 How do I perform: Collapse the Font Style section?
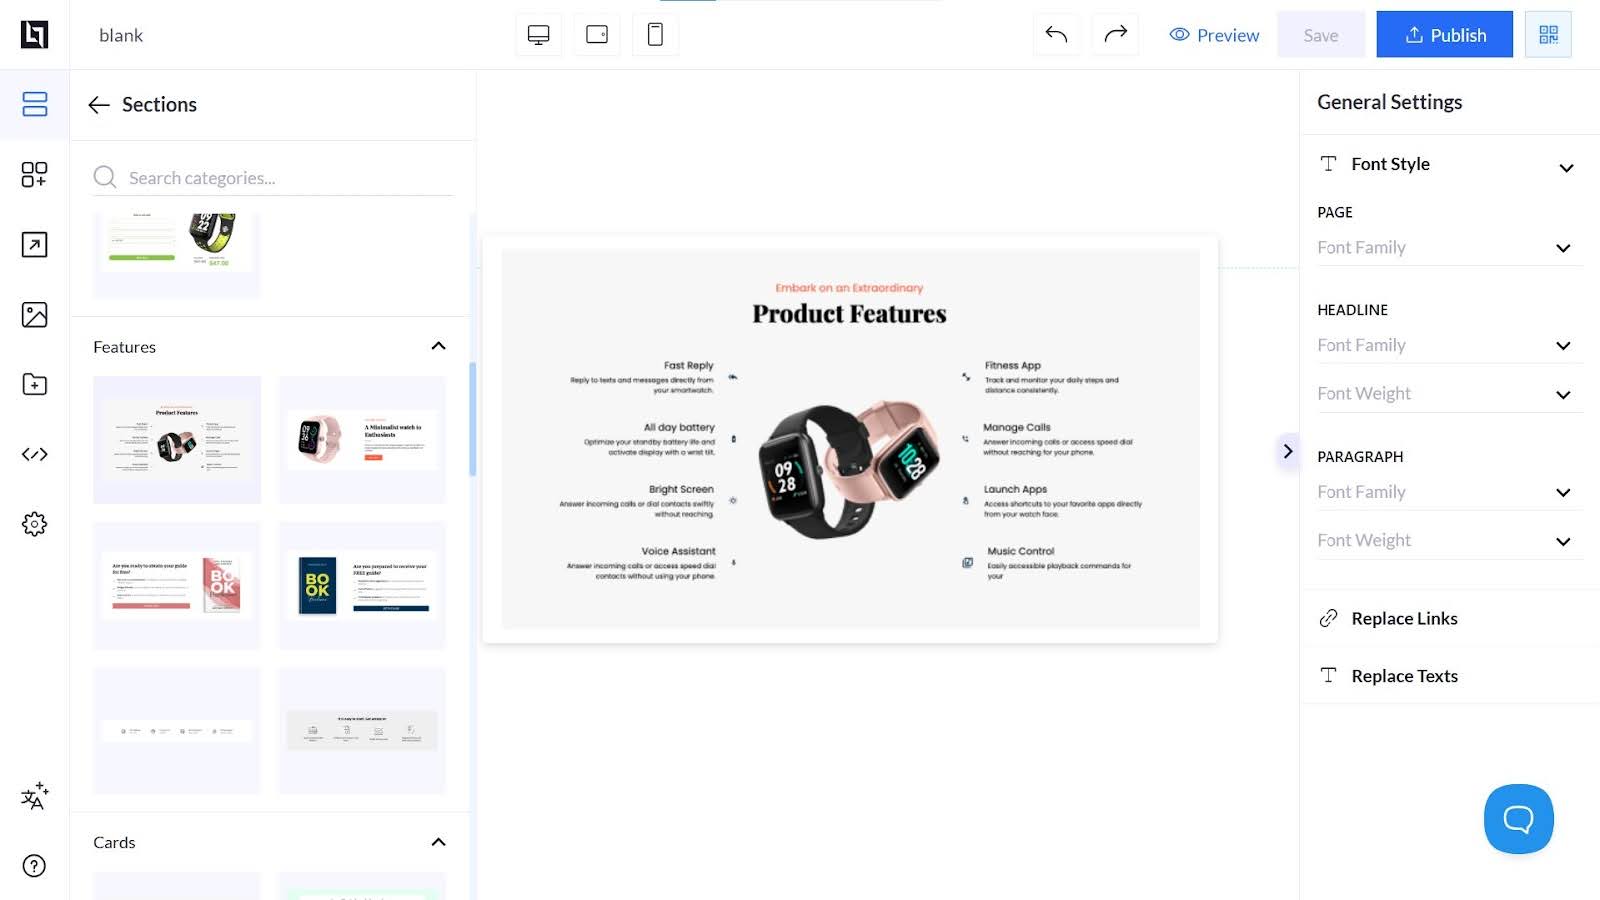coord(1566,168)
